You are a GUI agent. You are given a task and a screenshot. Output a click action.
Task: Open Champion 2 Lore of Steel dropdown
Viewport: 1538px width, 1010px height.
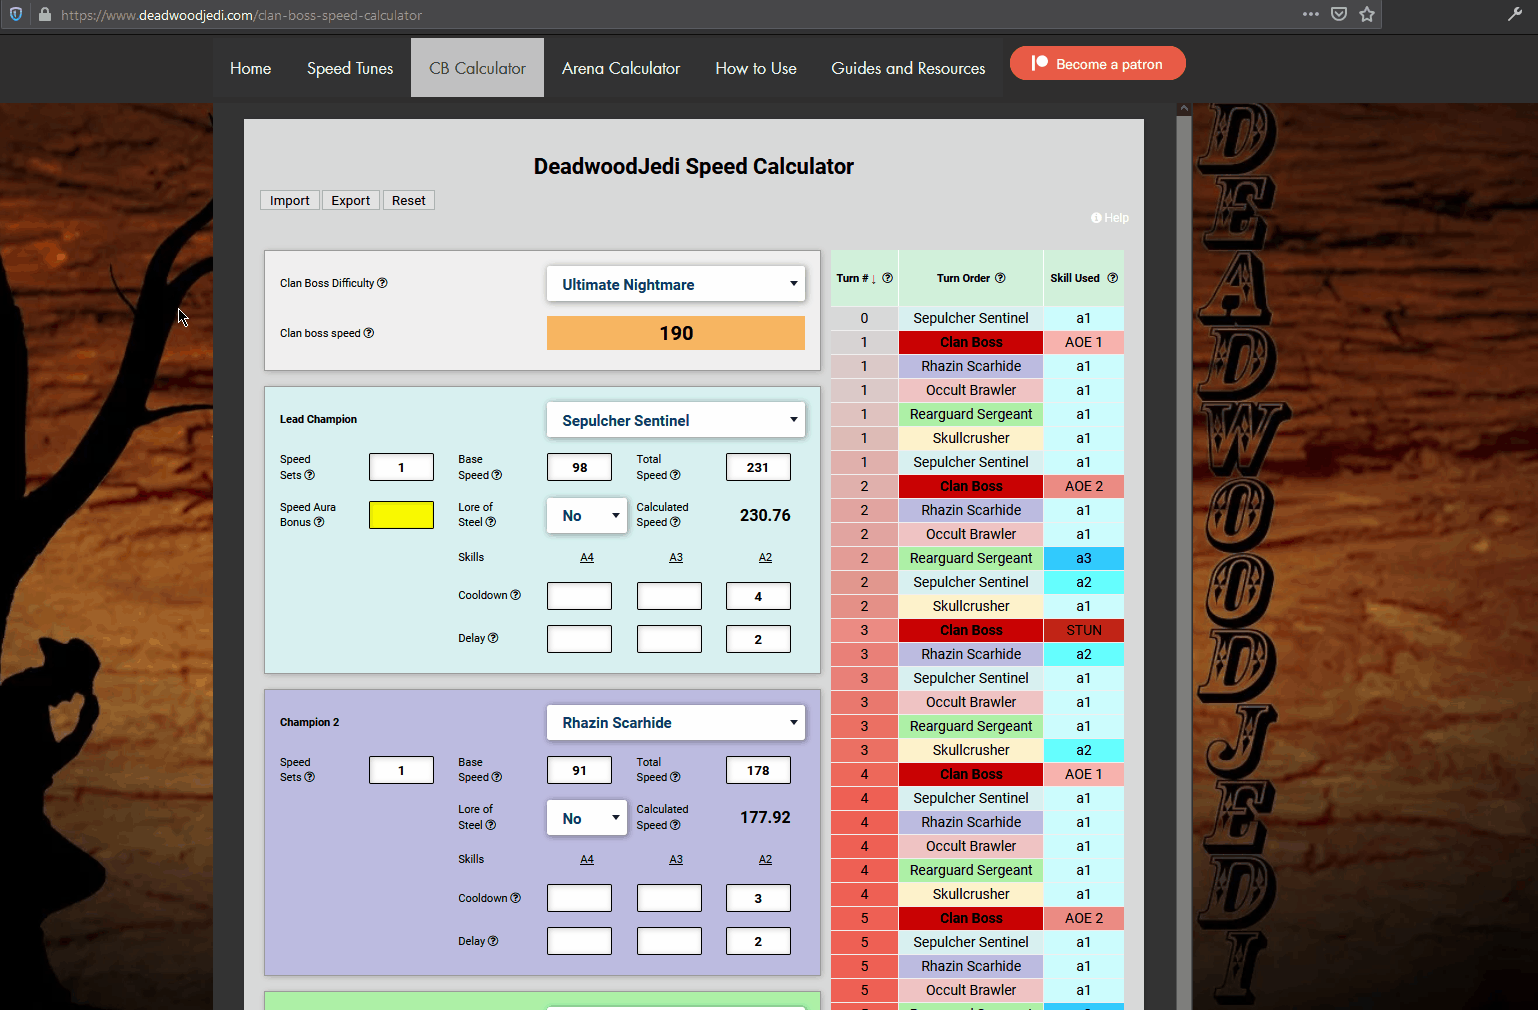click(x=587, y=818)
